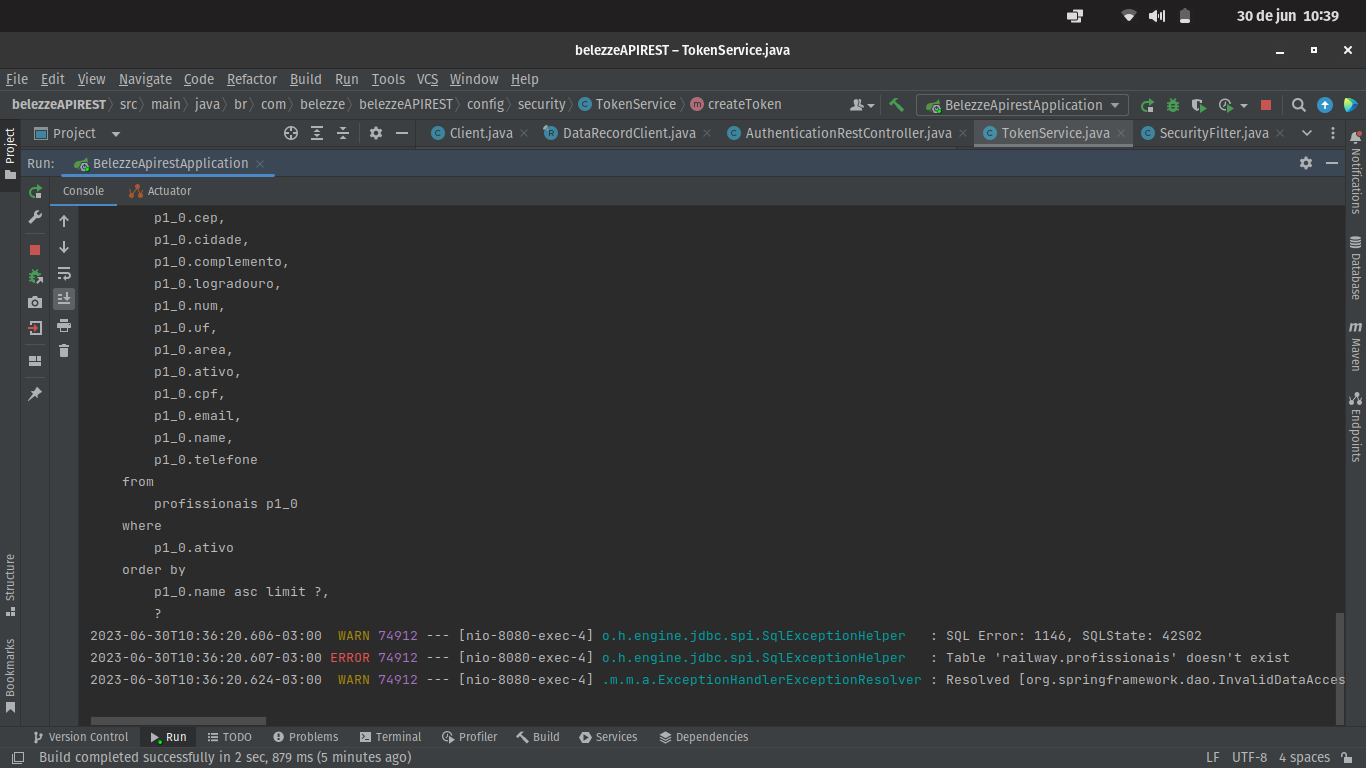Open the Terminal tool window
The image size is (1366, 768).
[x=390, y=737]
